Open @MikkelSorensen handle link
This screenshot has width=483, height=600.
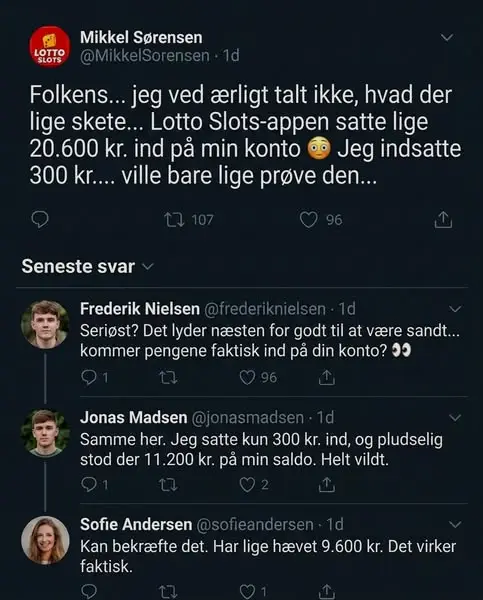(145, 56)
